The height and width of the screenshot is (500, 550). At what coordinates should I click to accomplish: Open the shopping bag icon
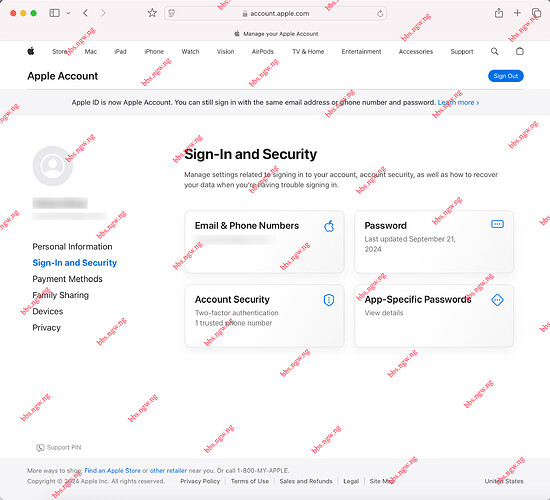coord(520,51)
